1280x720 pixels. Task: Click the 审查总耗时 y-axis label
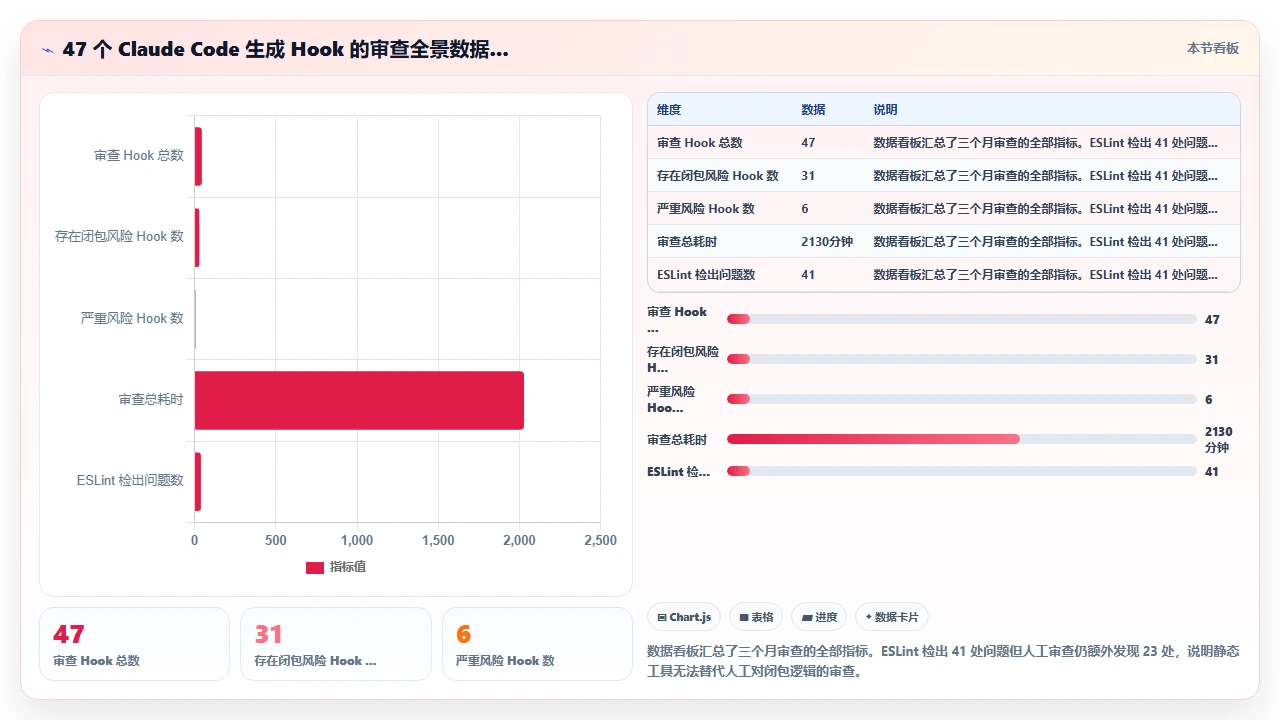click(151, 400)
